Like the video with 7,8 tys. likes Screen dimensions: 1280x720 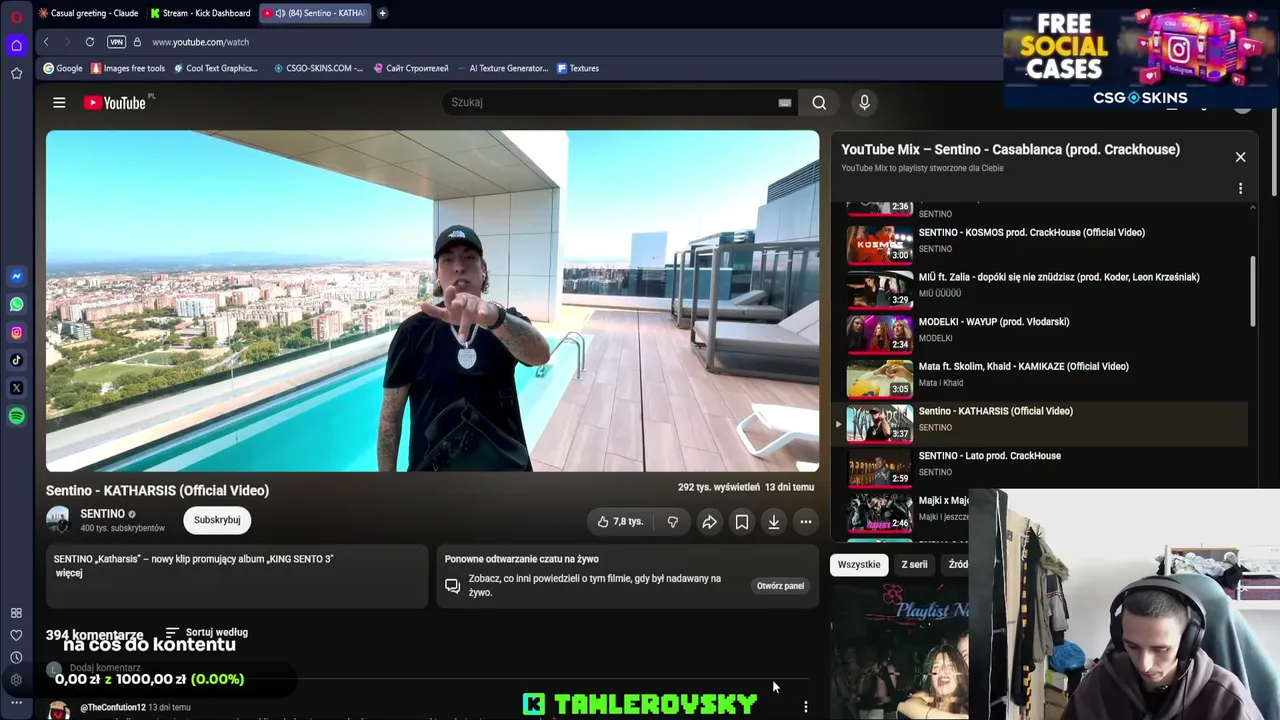pos(620,522)
